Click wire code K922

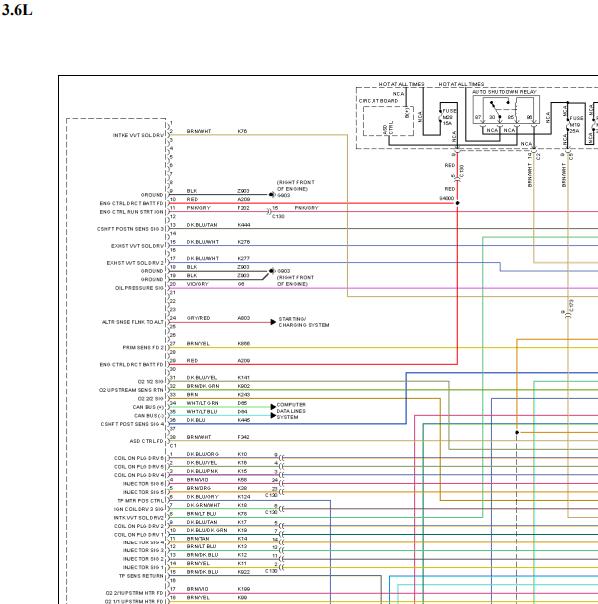click(x=244, y=572)
